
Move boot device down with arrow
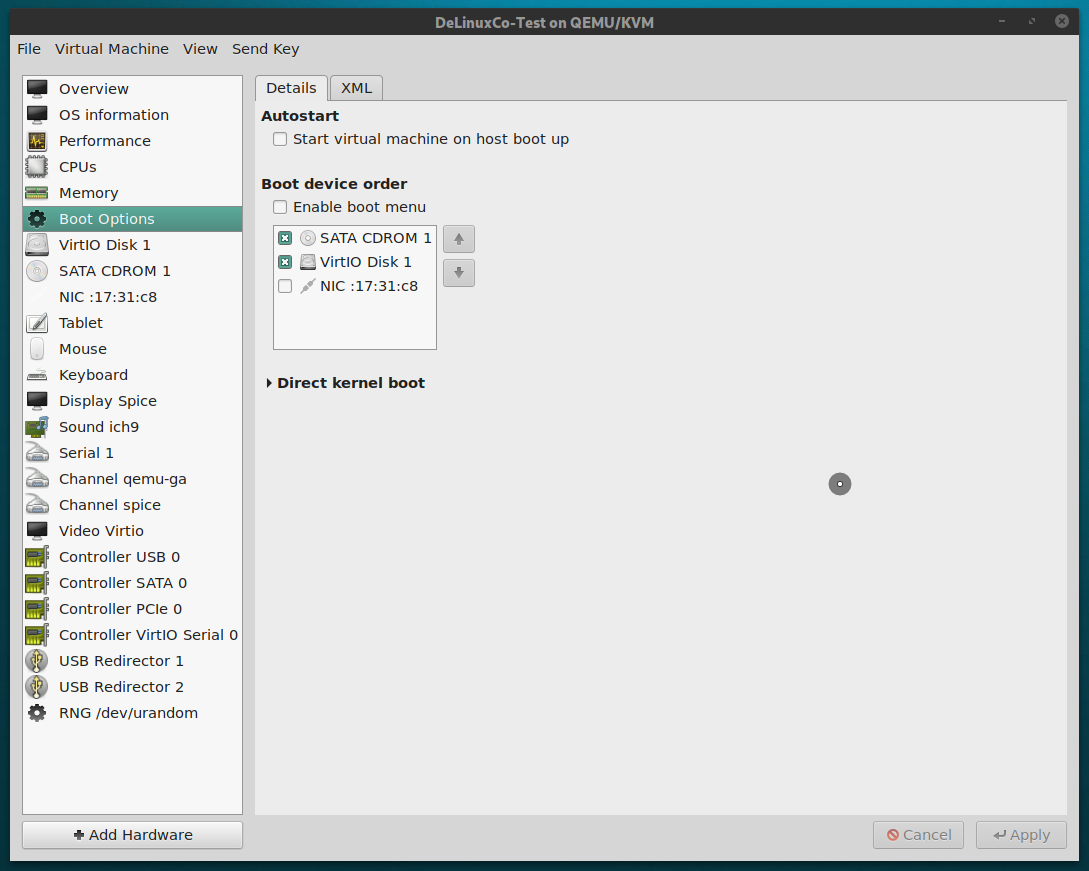458,273
